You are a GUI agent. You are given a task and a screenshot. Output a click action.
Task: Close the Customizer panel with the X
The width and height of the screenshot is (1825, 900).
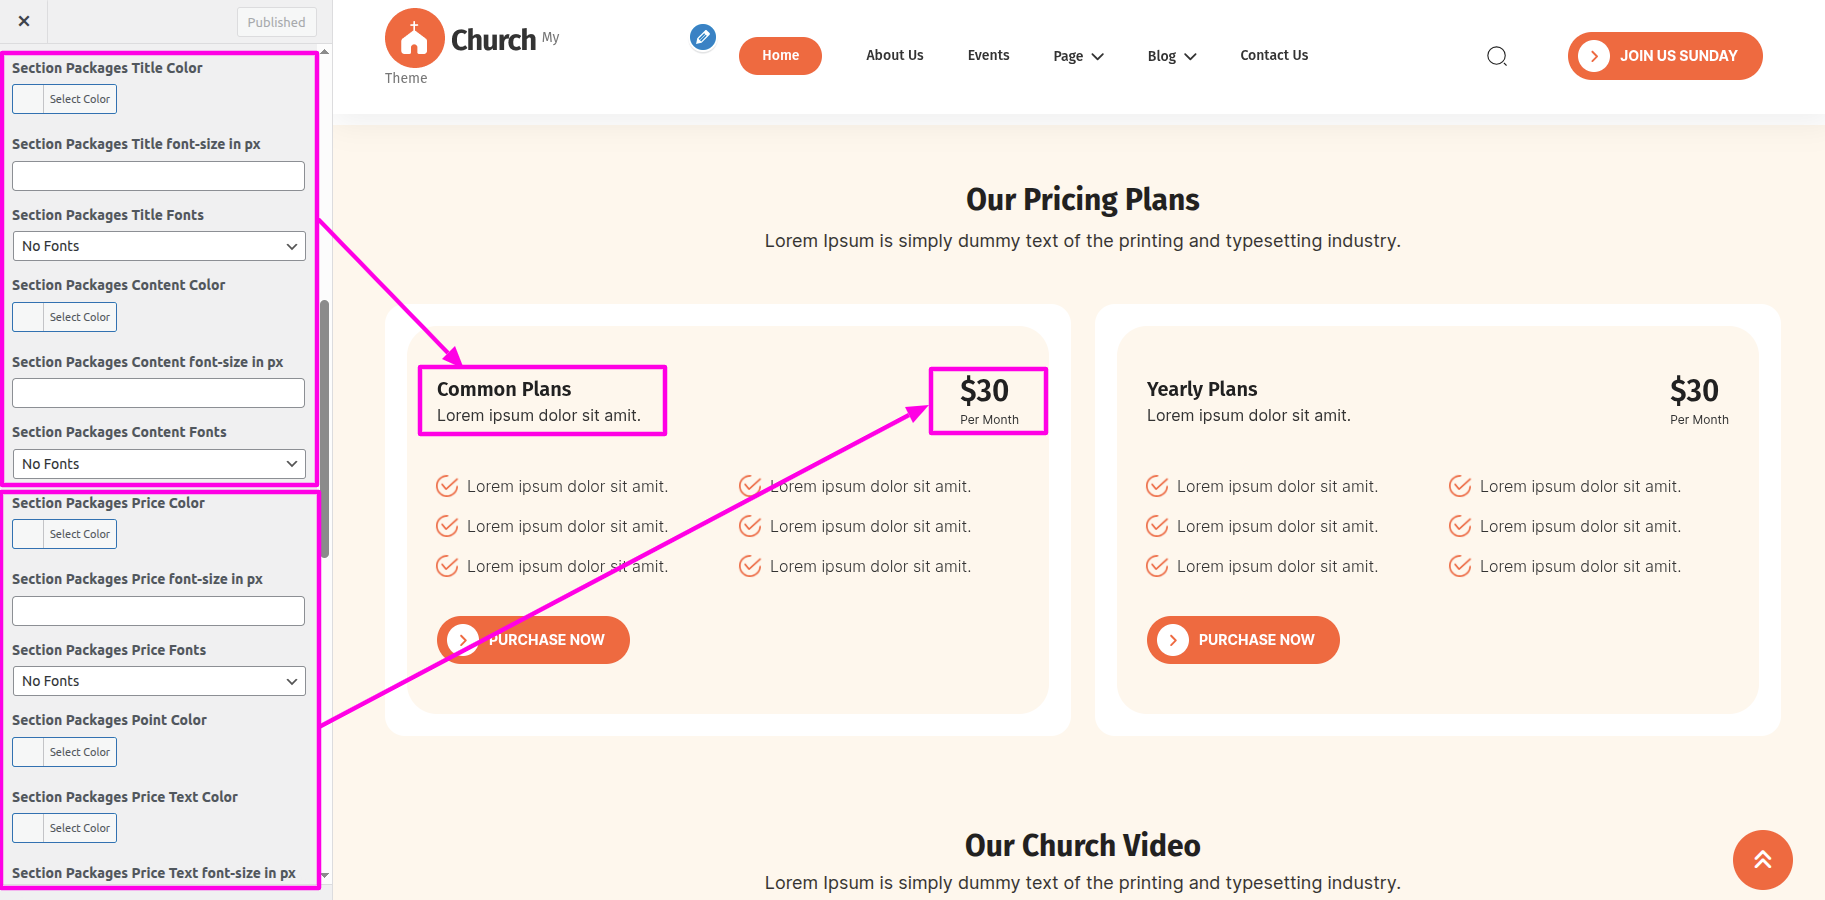click(x=24, y=21)
